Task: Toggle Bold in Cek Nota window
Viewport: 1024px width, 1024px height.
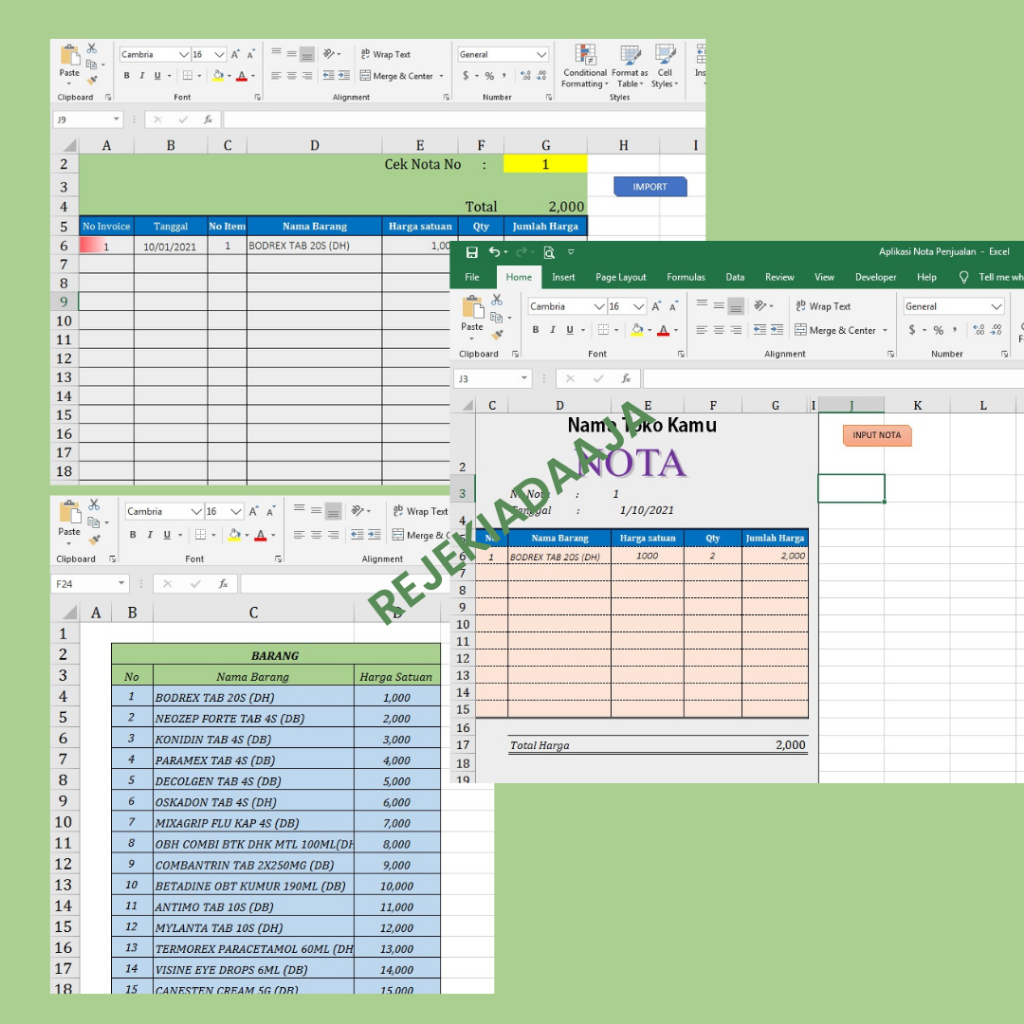Action: coord(127,76)
